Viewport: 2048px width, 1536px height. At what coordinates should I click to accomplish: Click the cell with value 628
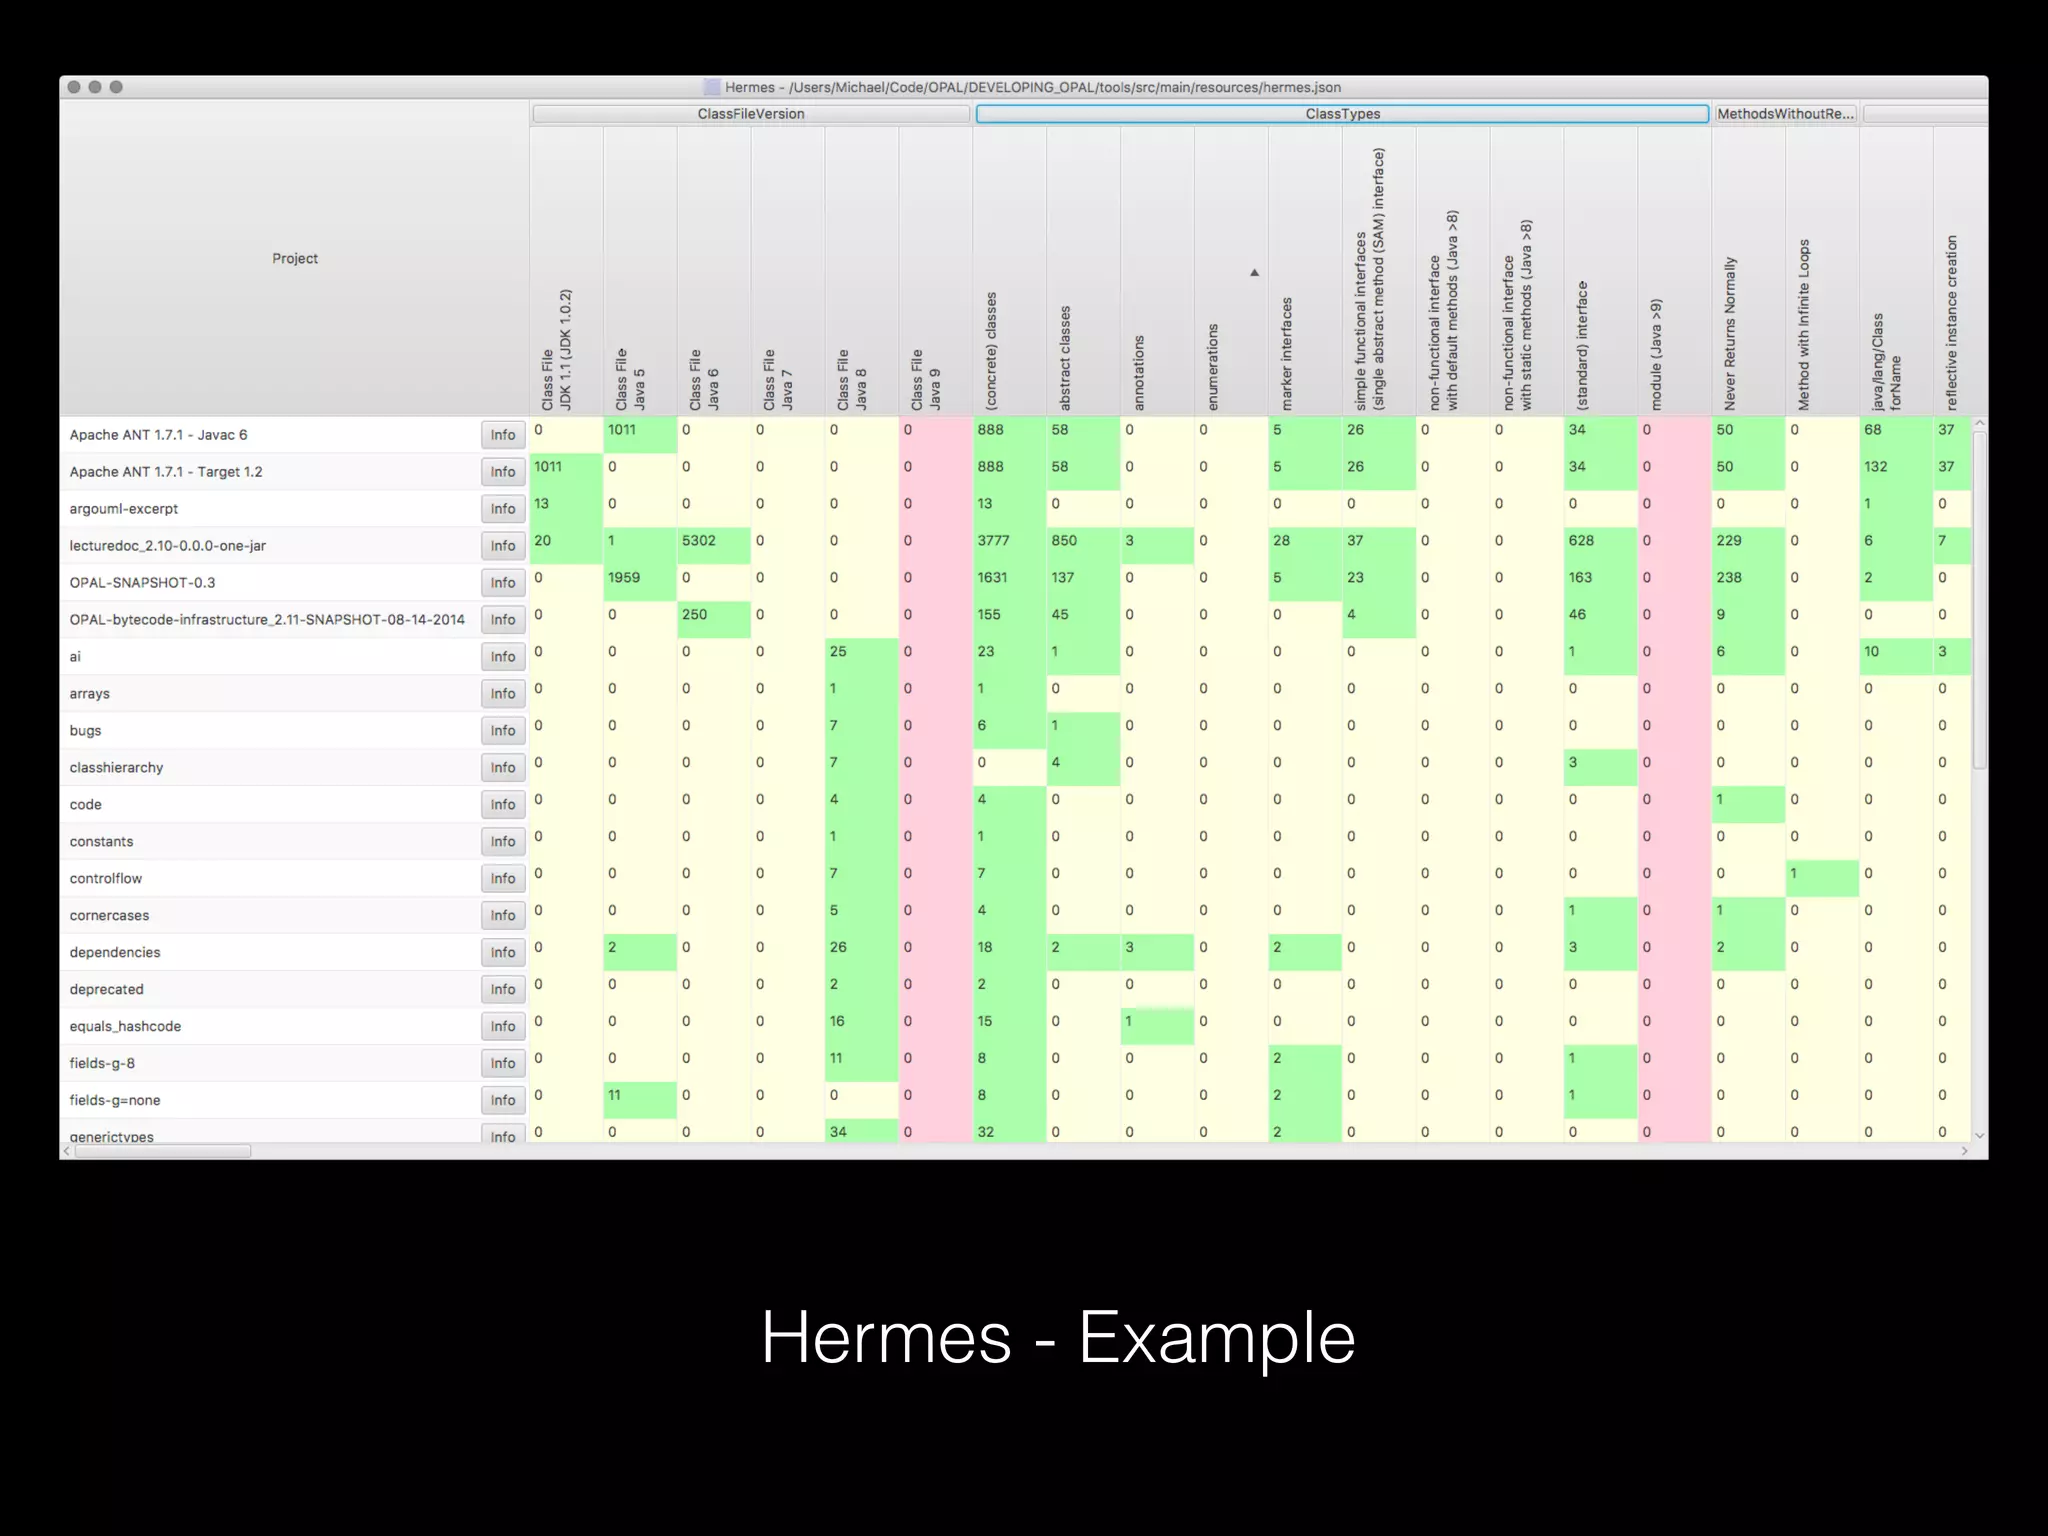click(1601, 545)
